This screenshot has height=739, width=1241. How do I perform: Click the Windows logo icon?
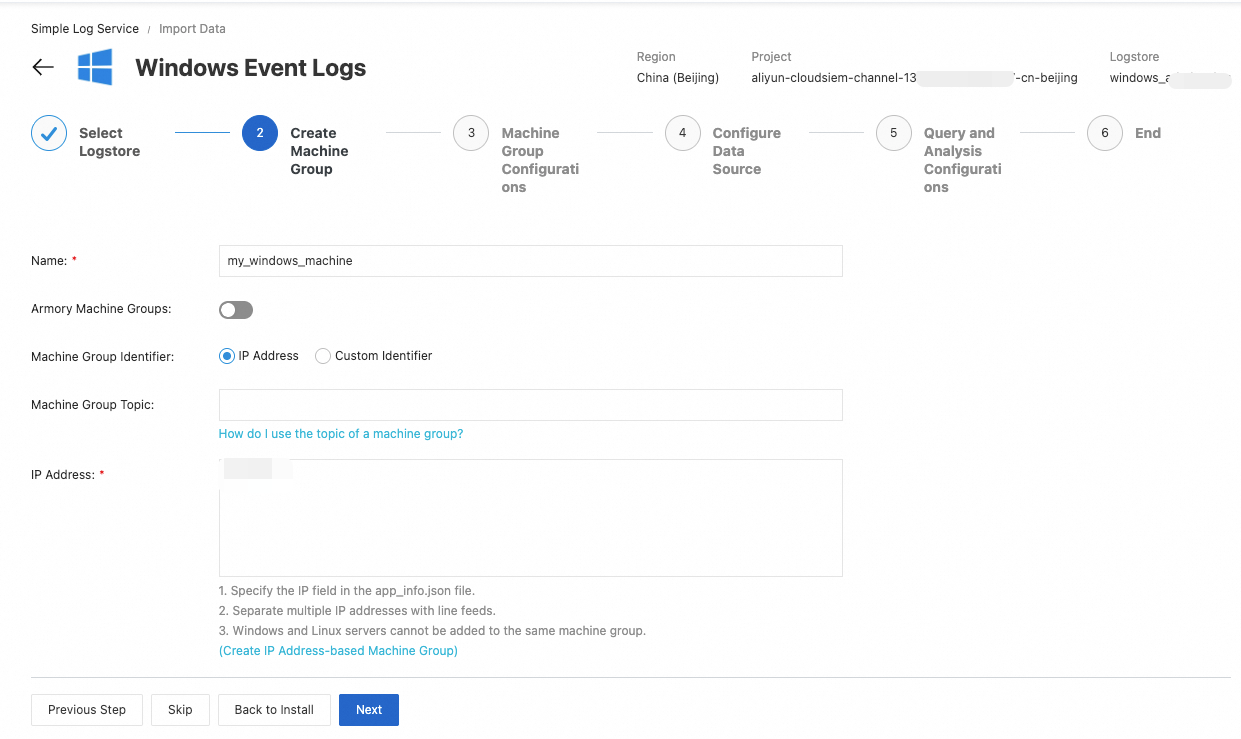(95, 67)
